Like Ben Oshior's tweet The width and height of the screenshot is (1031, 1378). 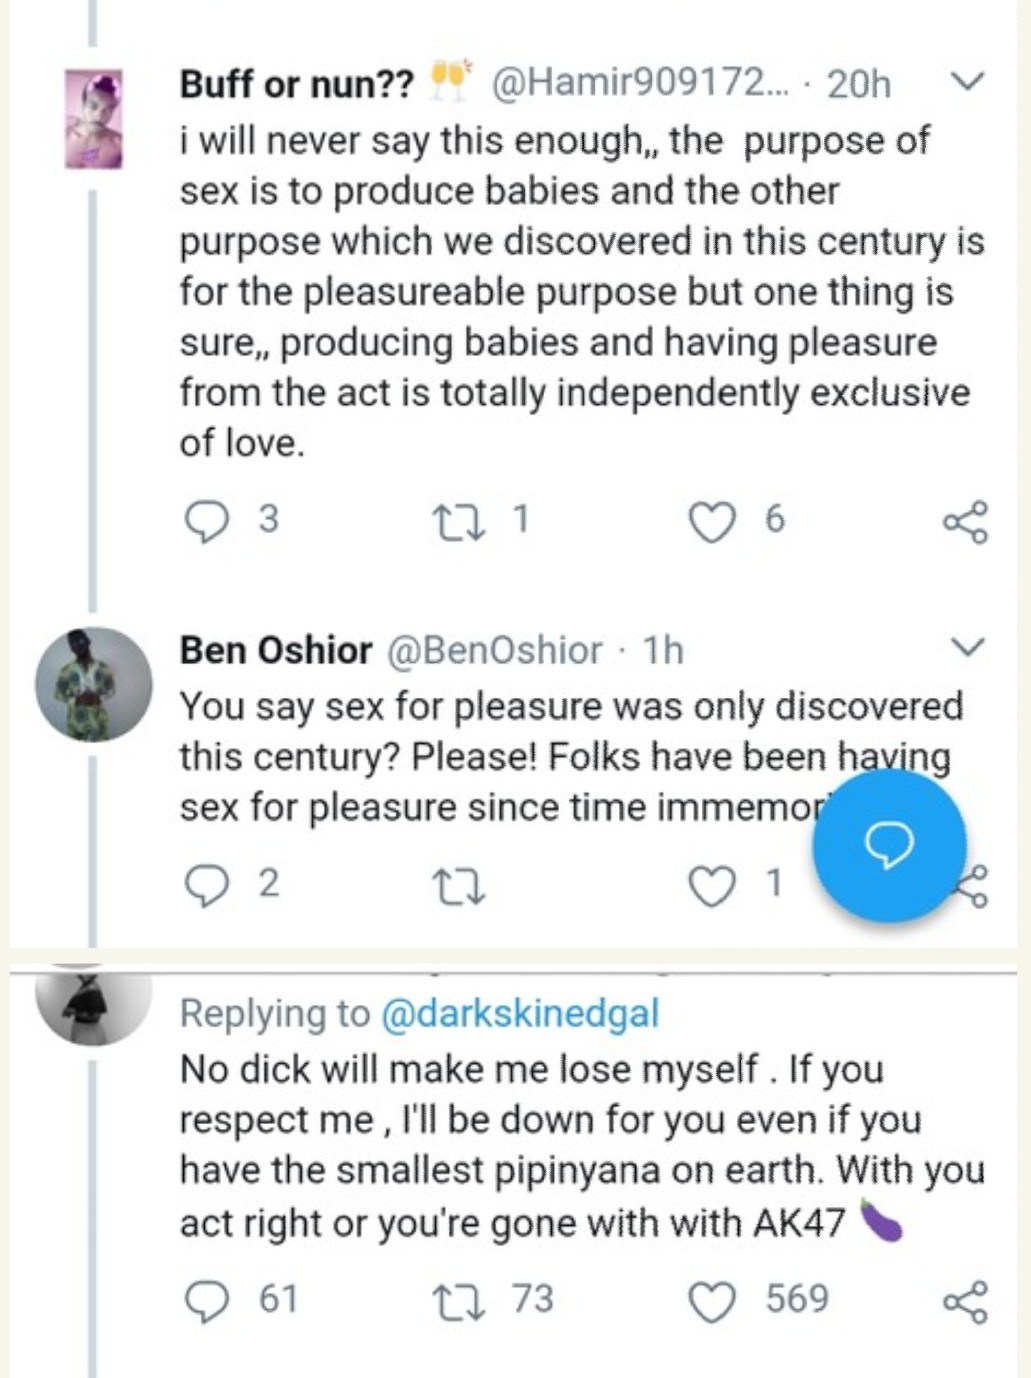[712, 886]
